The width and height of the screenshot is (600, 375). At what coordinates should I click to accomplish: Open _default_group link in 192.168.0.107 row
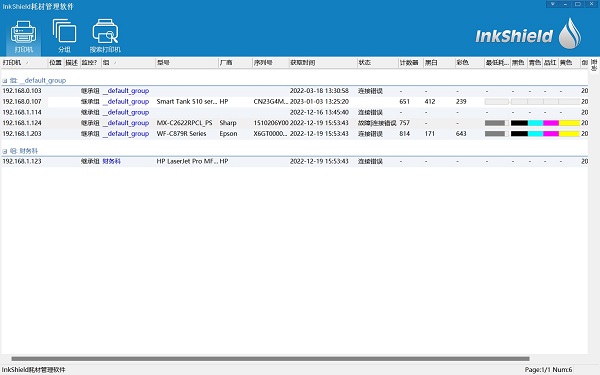126,102
